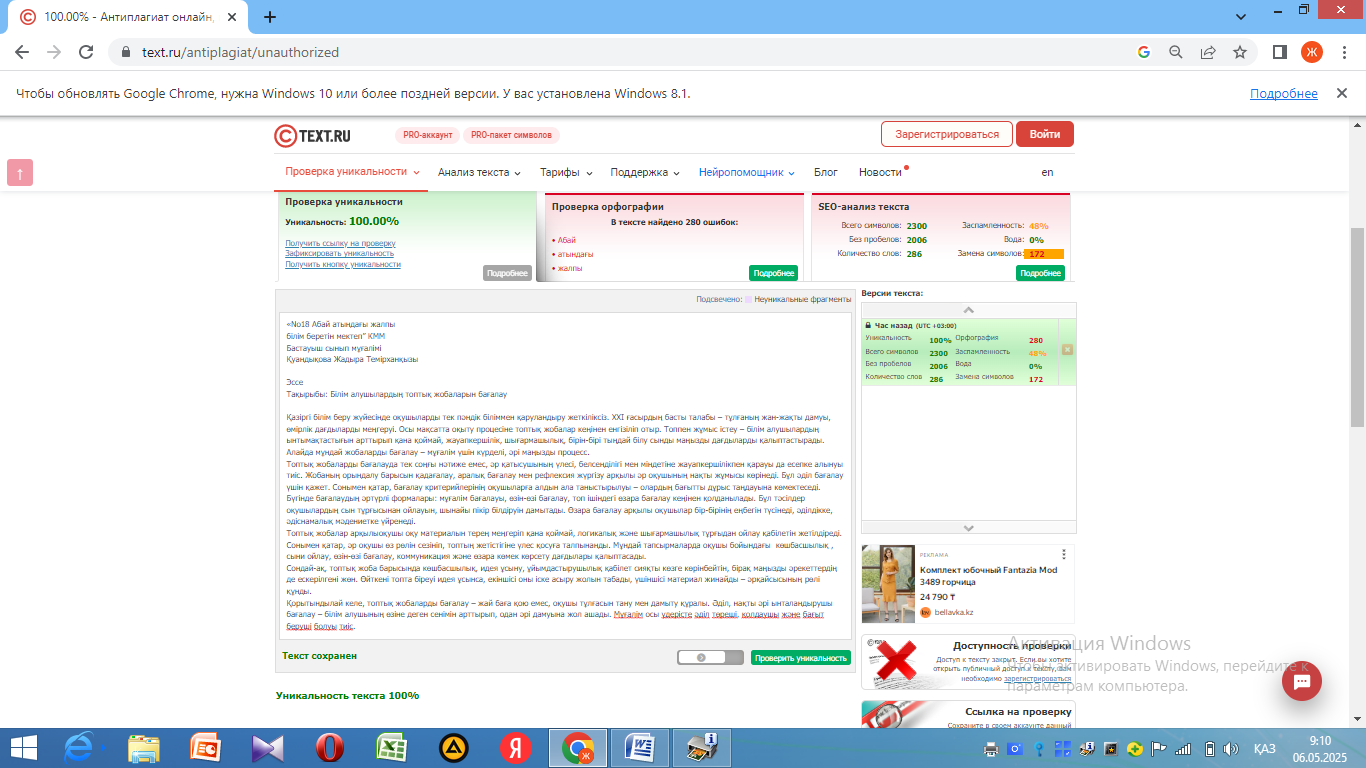Reload the page with the refresh icon

click(x=86, y=52)
